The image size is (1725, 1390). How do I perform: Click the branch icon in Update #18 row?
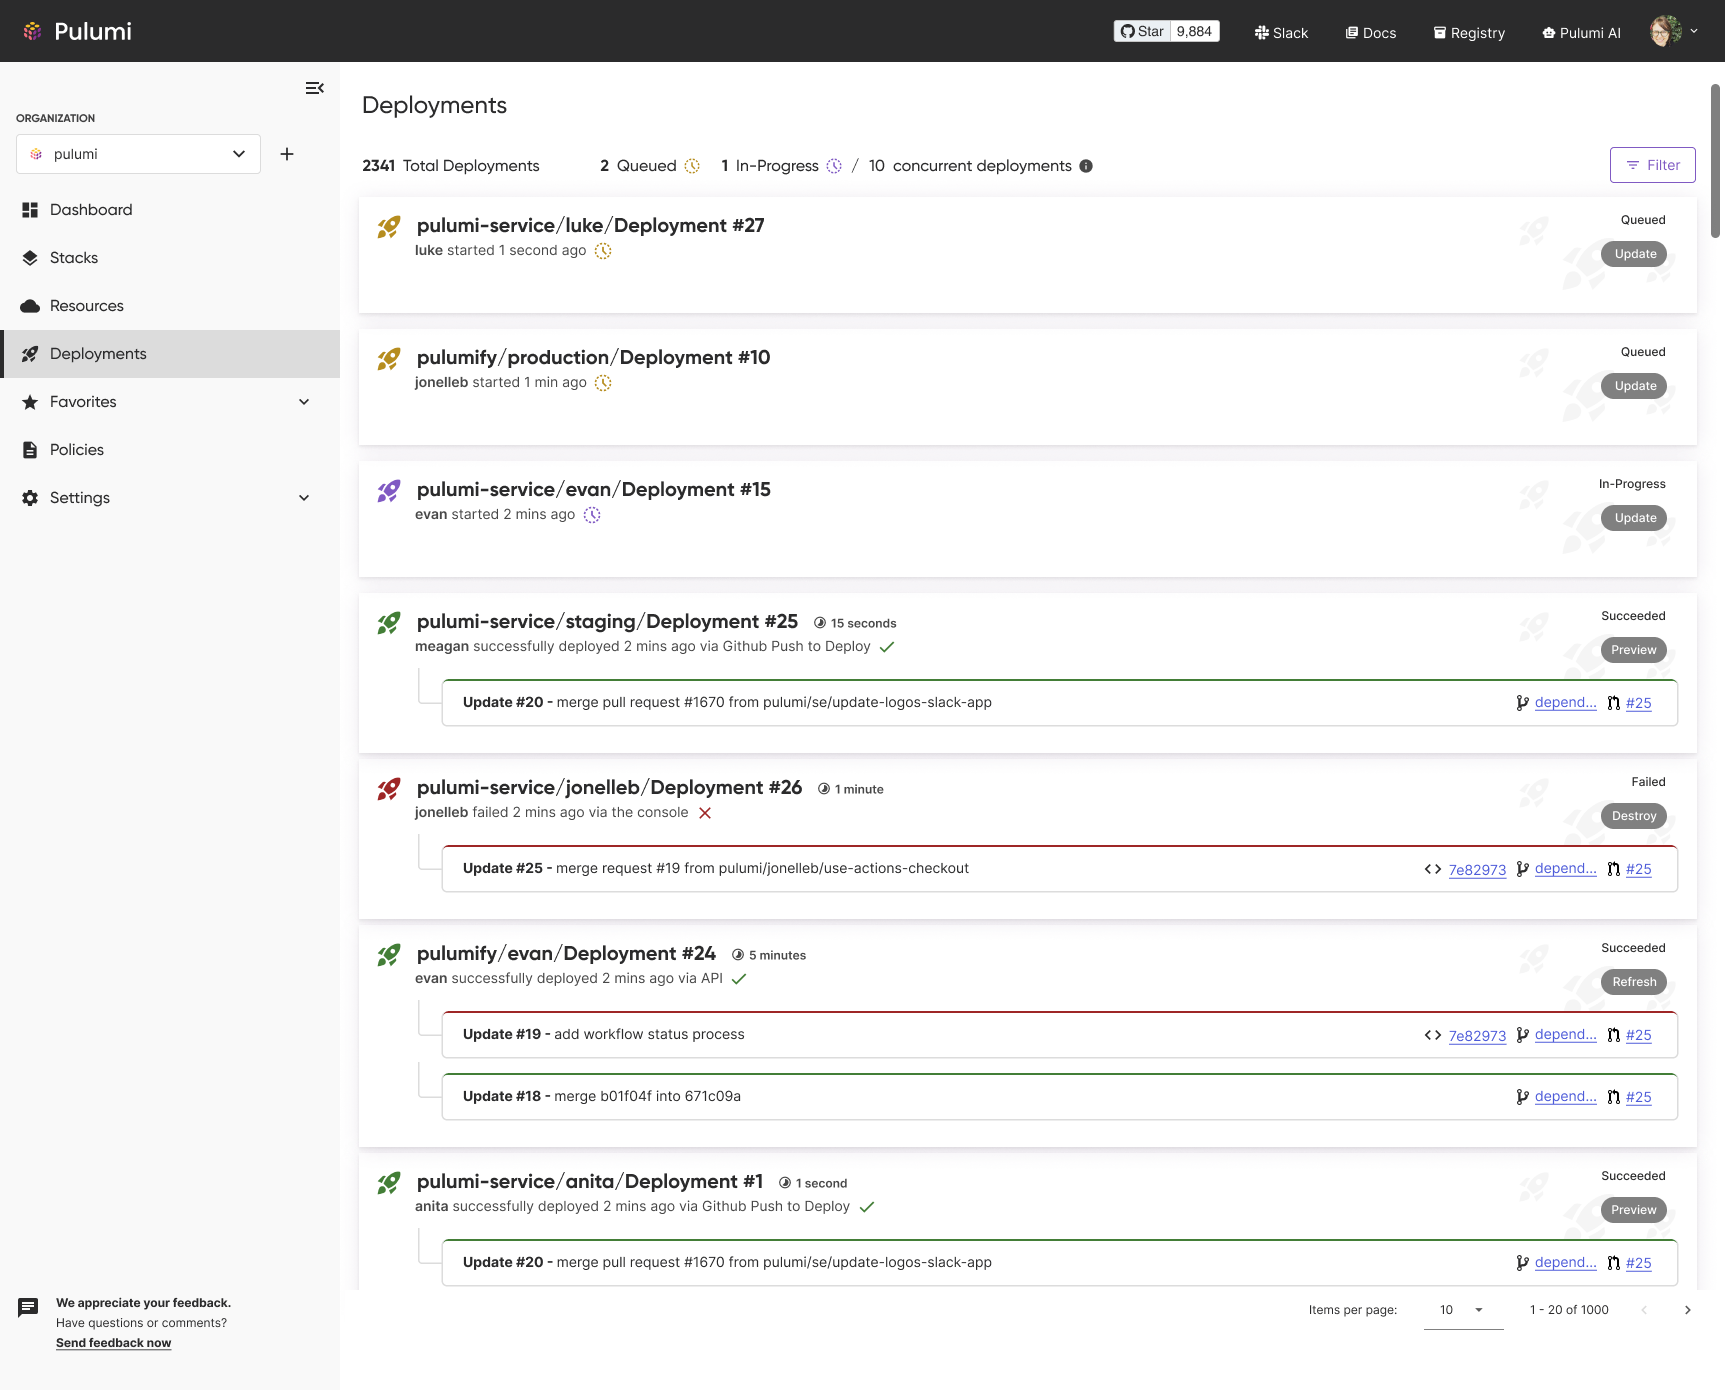click(1522, 1097)
